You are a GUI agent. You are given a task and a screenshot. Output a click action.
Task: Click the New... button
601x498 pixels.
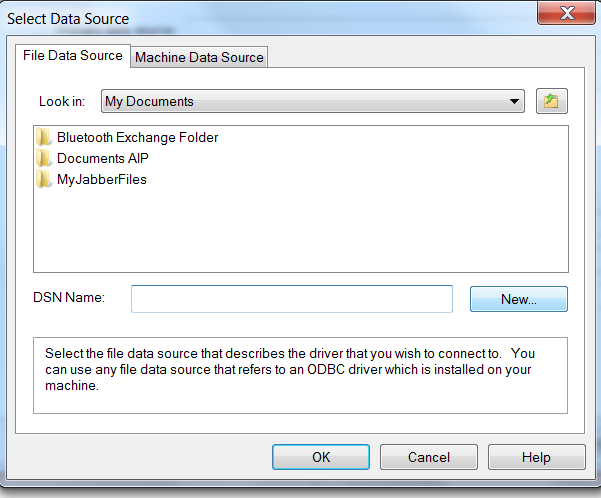[519, 299]
